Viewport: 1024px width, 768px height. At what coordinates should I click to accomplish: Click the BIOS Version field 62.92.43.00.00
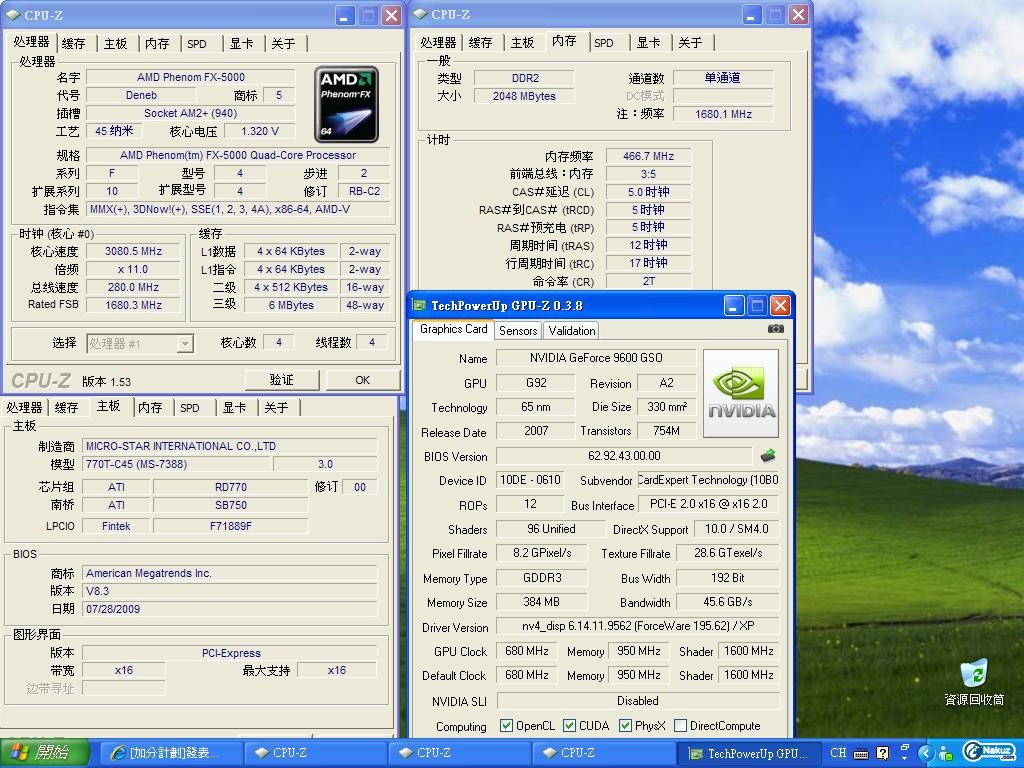click(624, 456)
